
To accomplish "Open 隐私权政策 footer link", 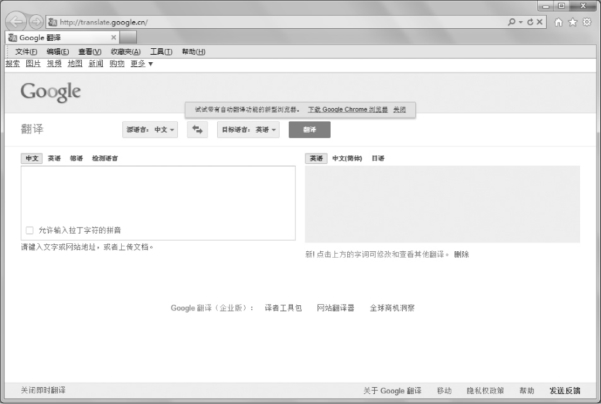I will (485, 391).
